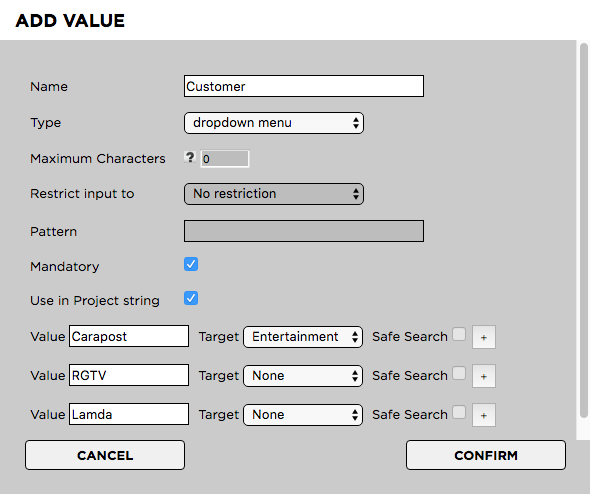Open the Restrict input to dropdown
This screenshot has width=590, height=494.
click(274, 194)
